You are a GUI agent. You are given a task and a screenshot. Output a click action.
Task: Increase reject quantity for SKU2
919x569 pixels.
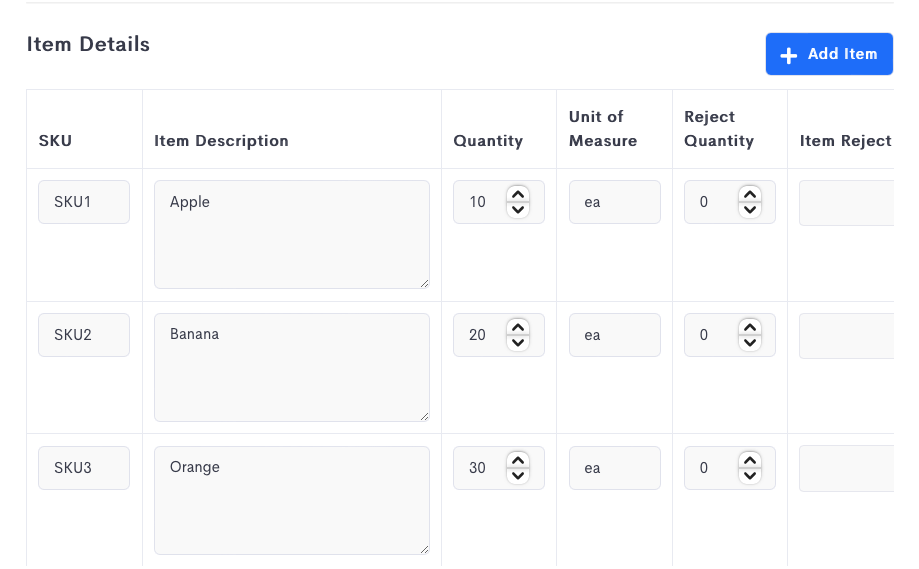750,328
